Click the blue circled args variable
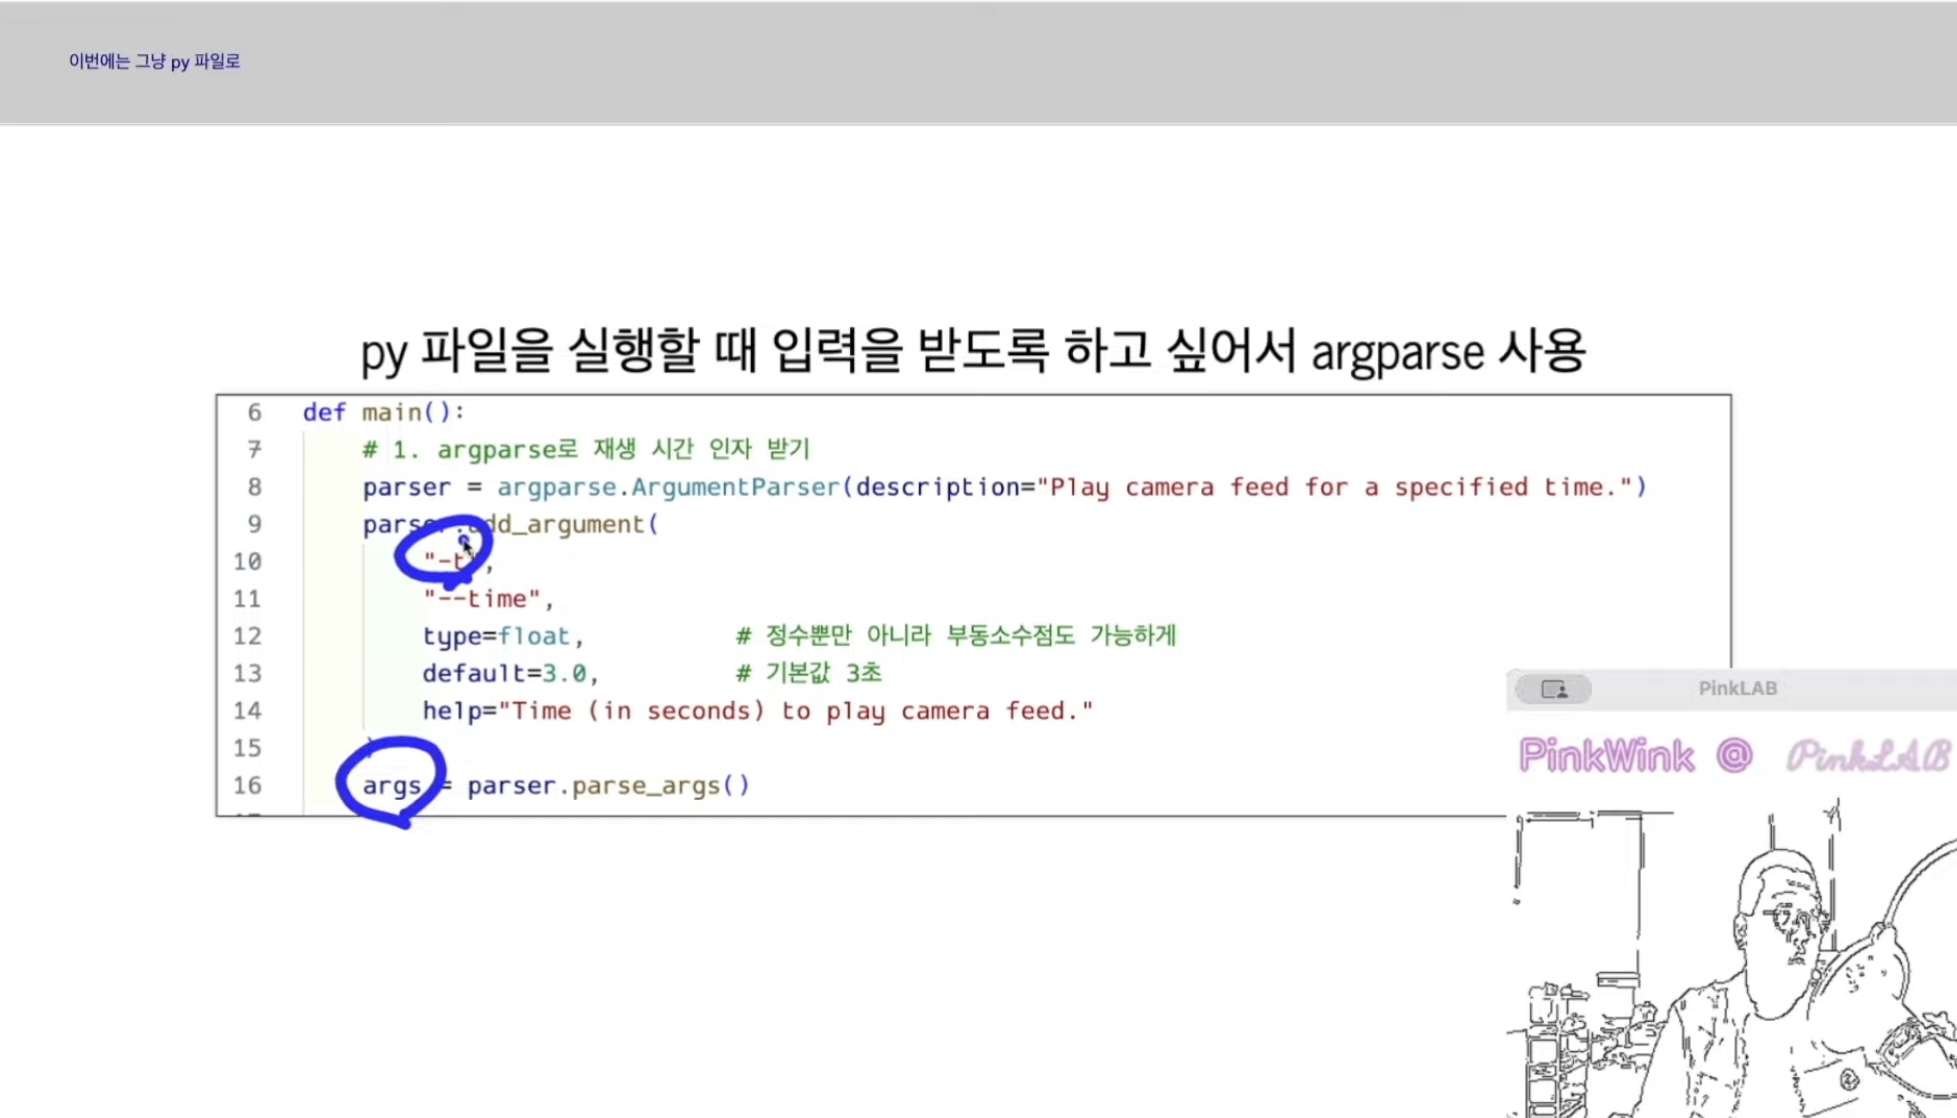Viewport: 1957px width, 1118px height. coord(391,785)
